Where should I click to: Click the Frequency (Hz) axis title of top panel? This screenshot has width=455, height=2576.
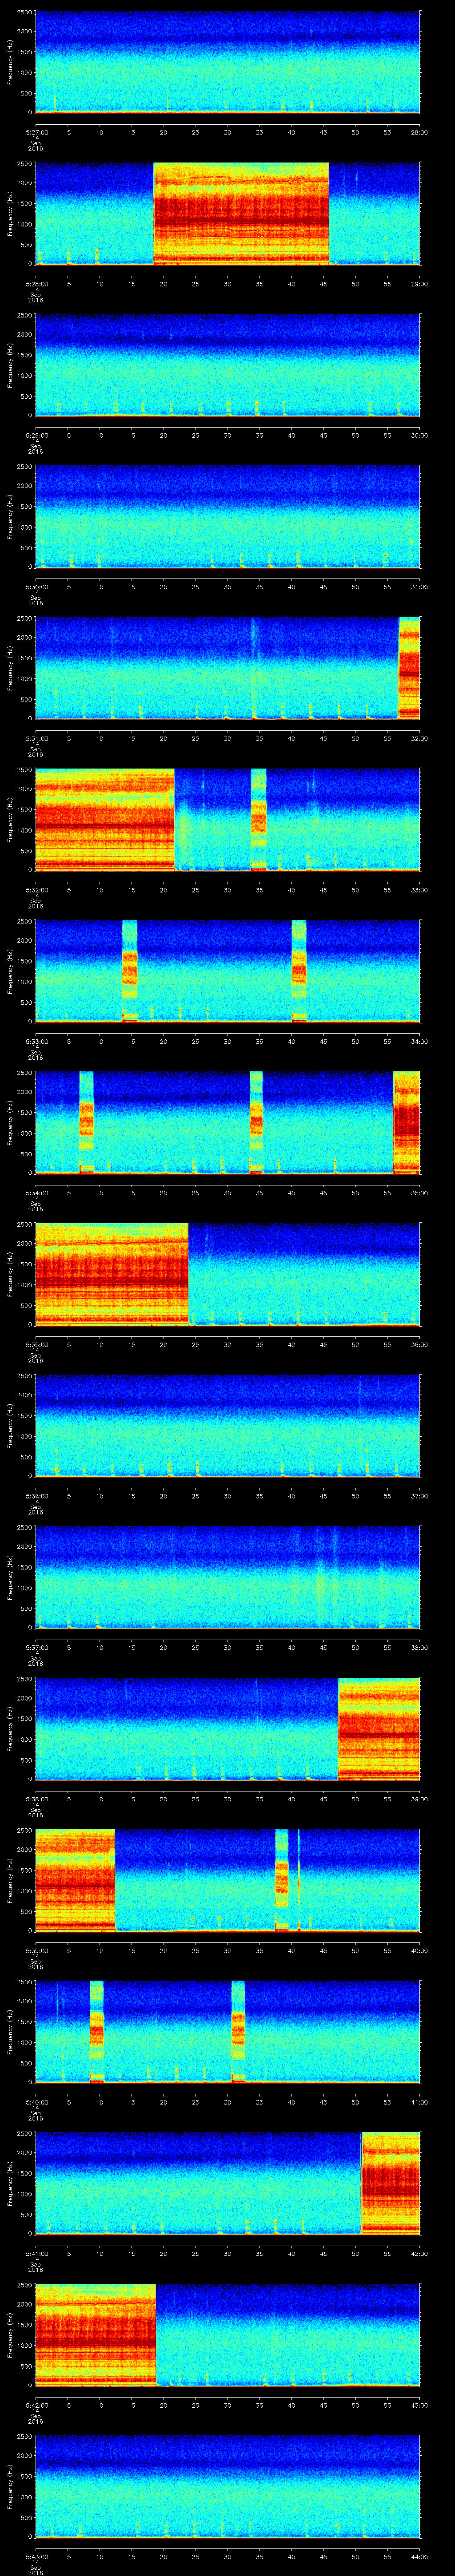pos(10,62)
